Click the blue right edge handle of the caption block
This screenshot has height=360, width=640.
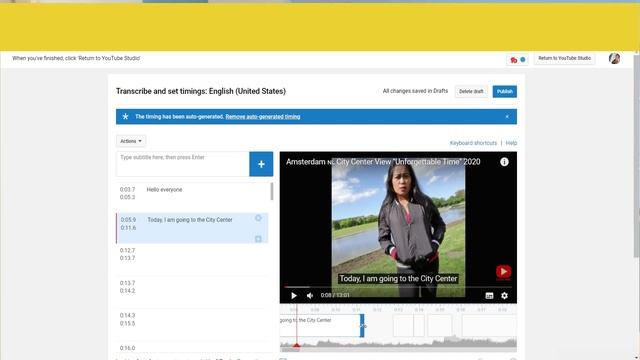tap(362, 325)
